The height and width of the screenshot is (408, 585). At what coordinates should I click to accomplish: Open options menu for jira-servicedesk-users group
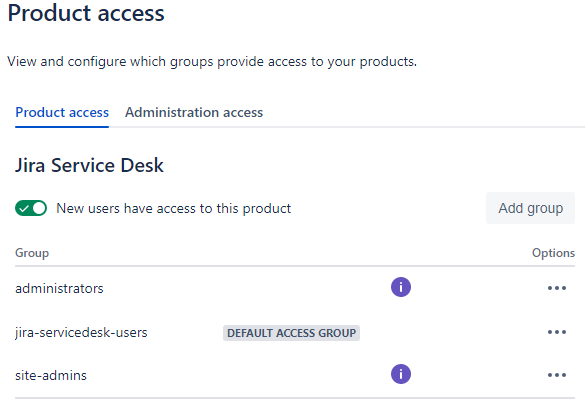click(557, 332)
